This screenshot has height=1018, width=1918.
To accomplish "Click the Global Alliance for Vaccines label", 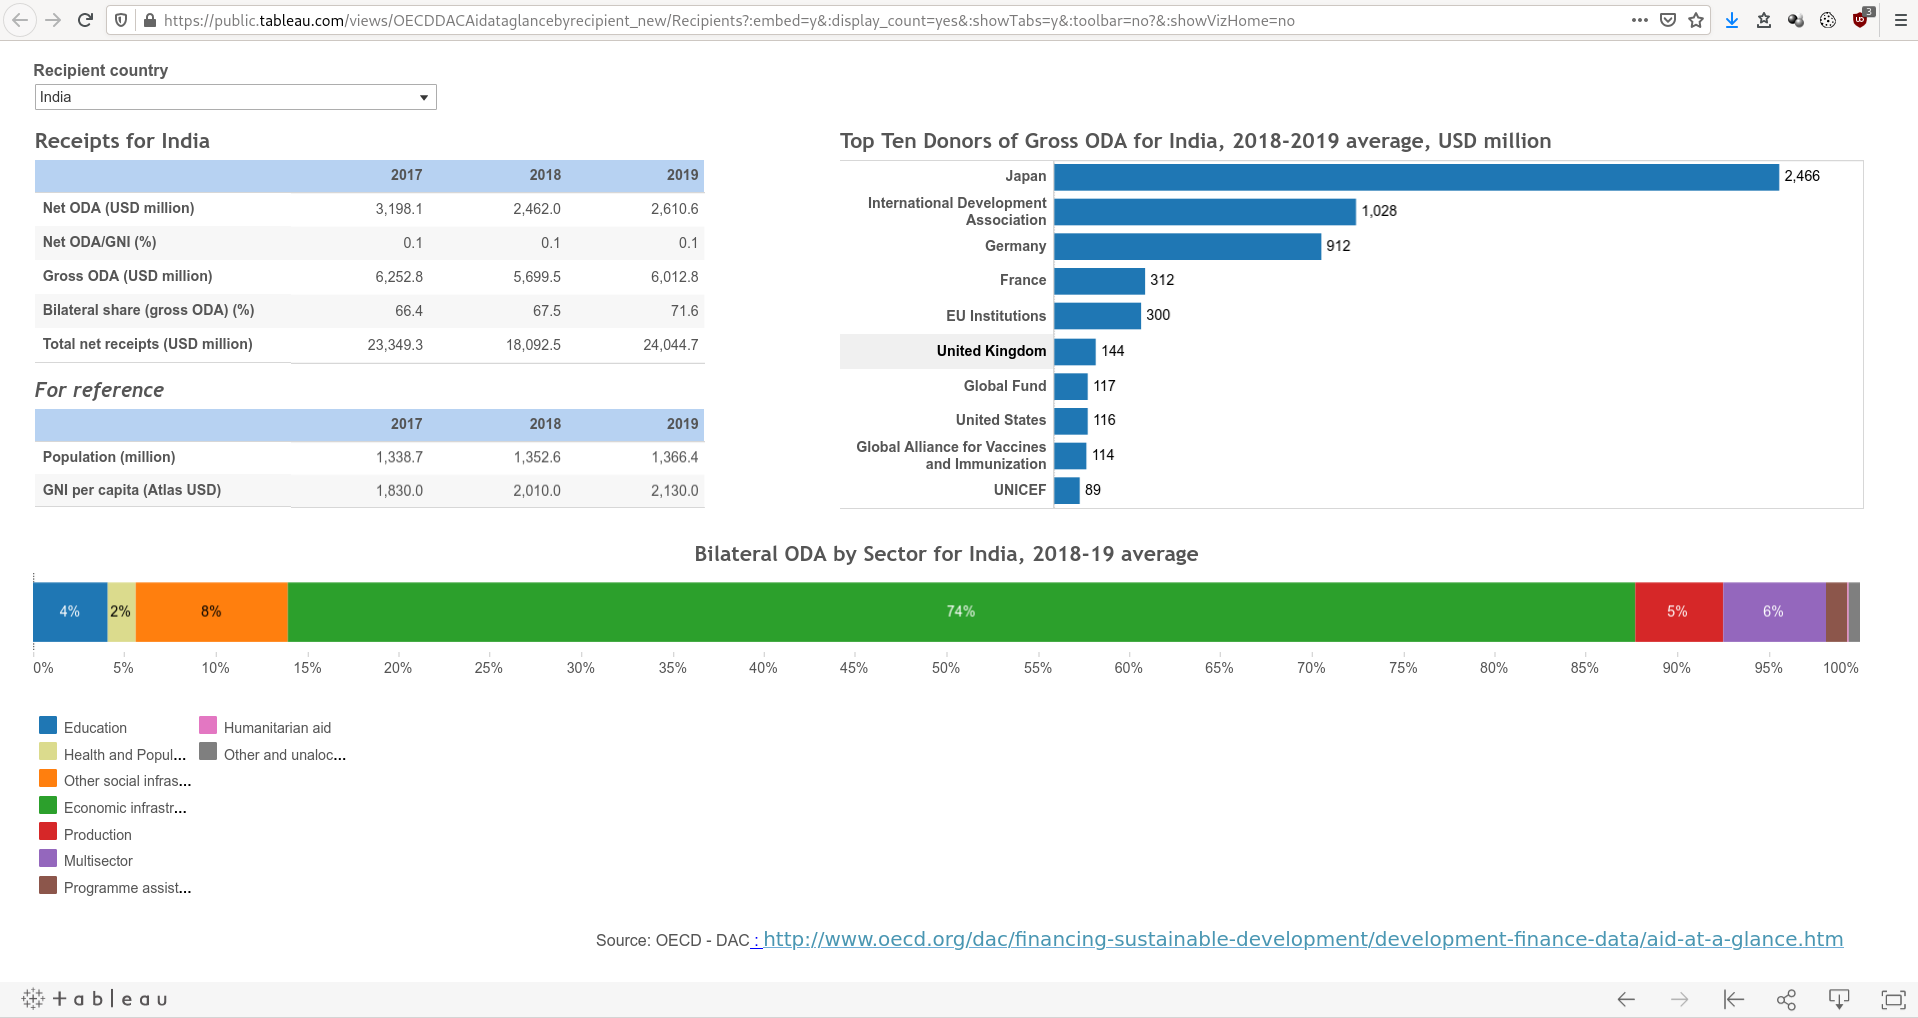I will (x=951, y=455).
